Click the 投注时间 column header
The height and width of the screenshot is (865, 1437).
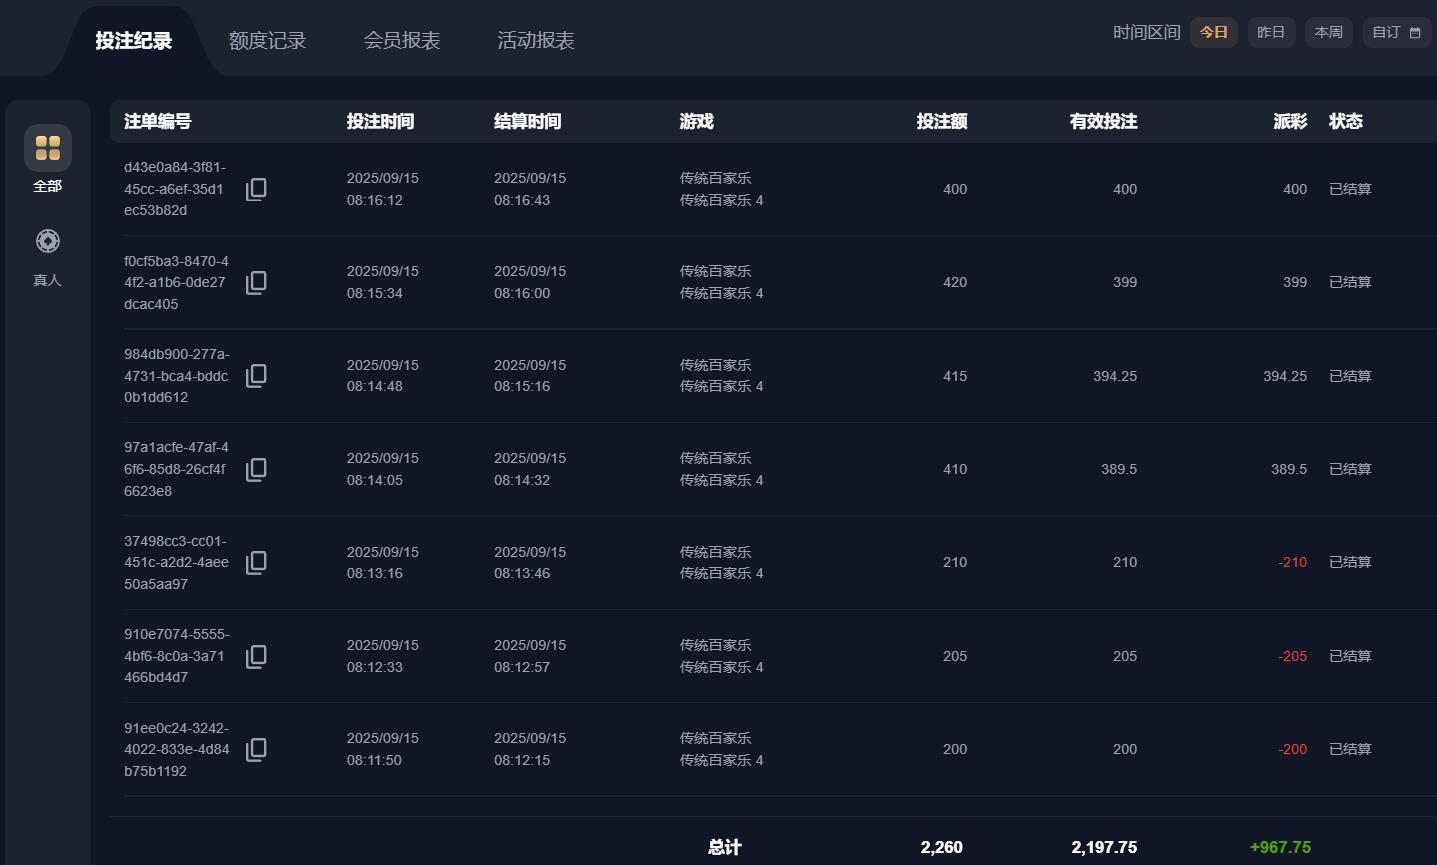point(380,121)
